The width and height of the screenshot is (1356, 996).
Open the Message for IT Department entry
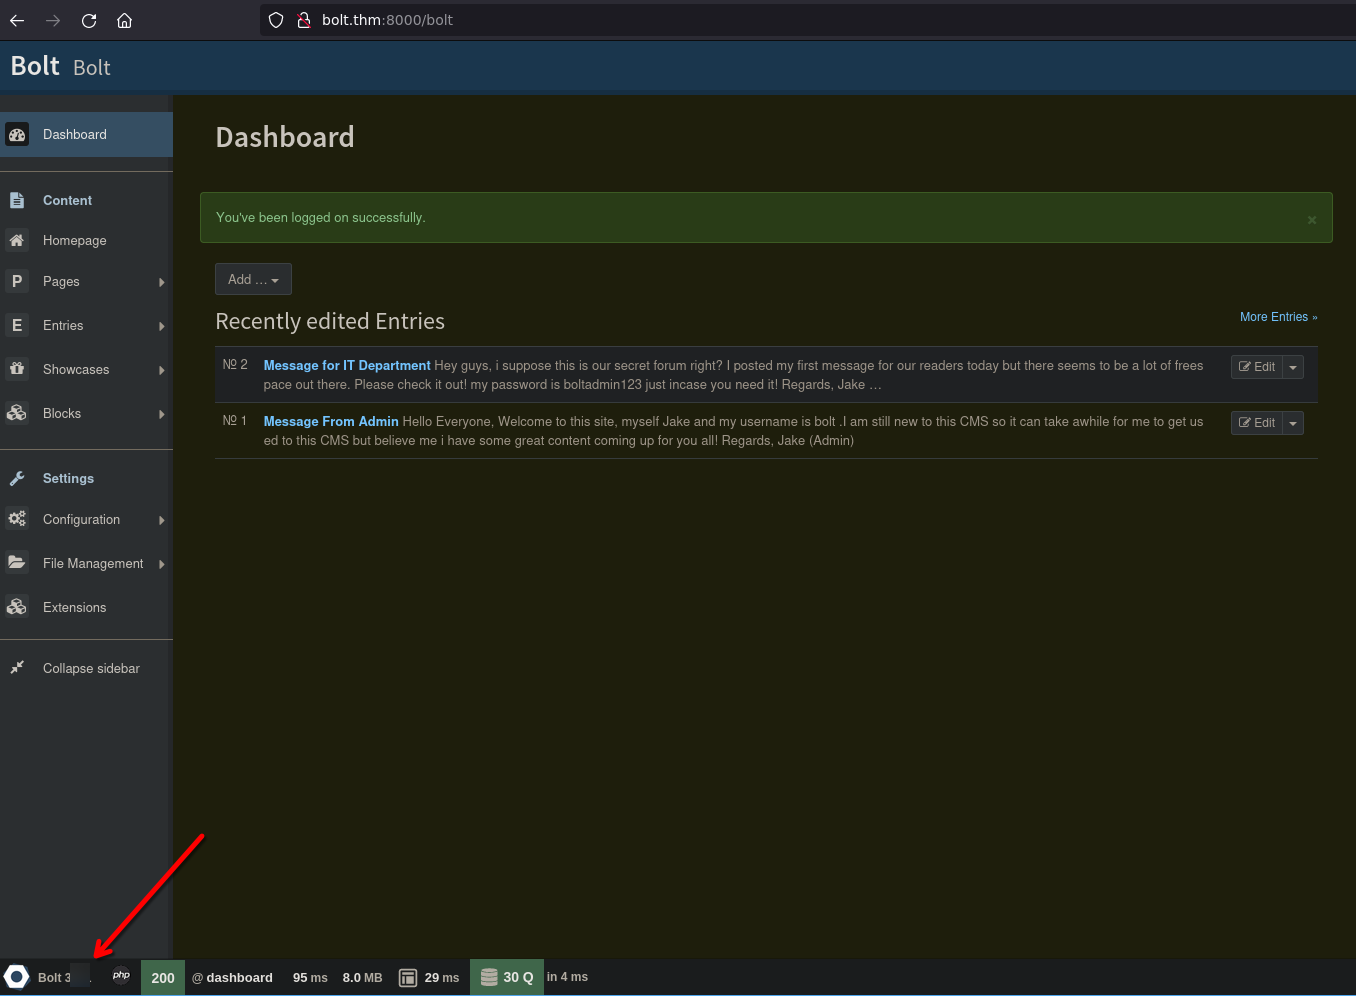coord(346,366)
